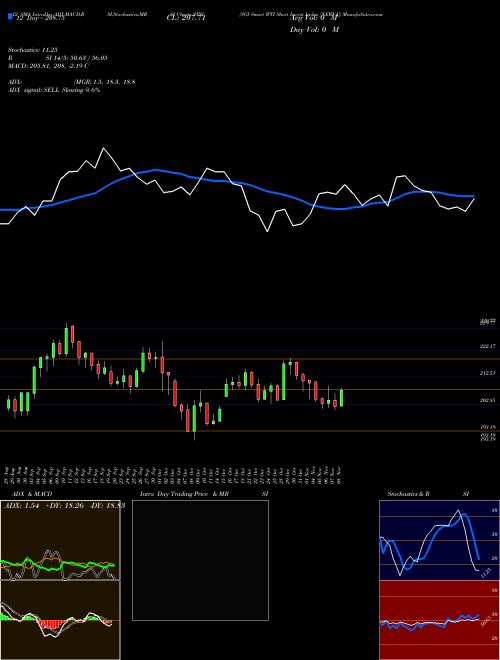Screen dimensions: 500x660
Task: Click the ADX 1.54 +DY -DY readout
Action: click(x=64, y=505)
